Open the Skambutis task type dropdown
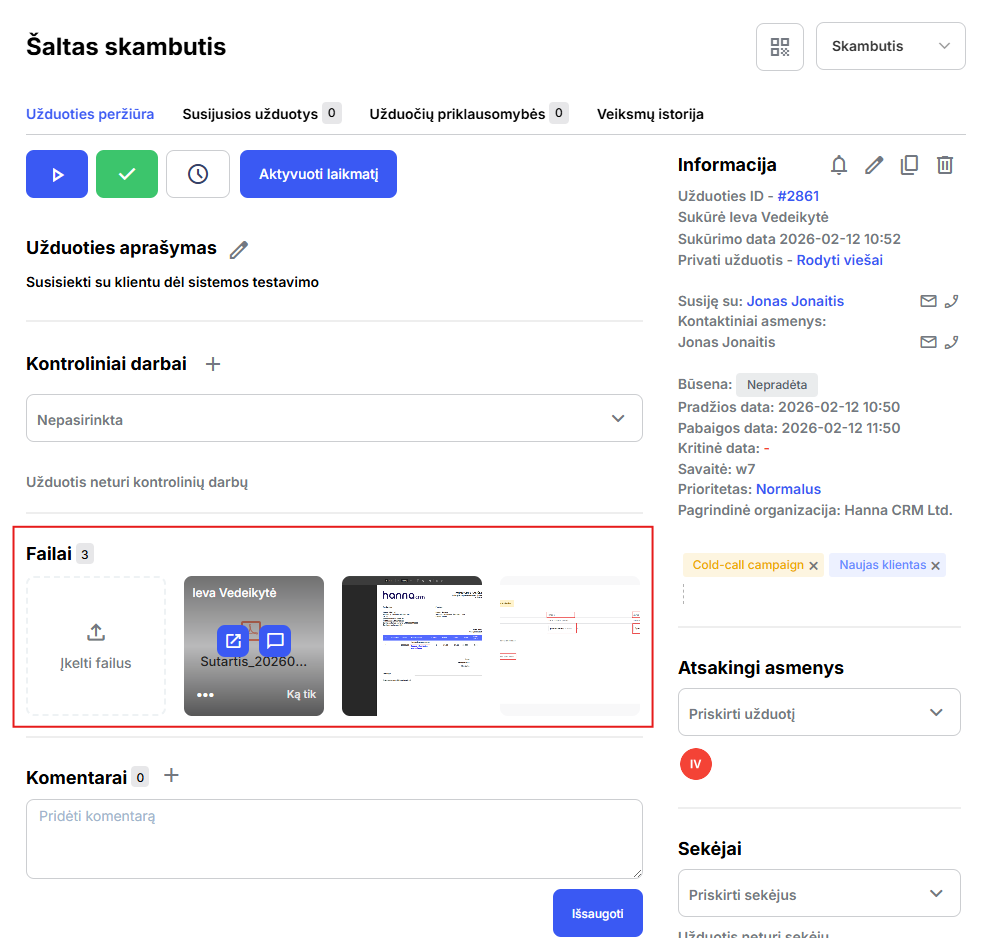This screenshot has width=996, height=938. tap(890, 46)
